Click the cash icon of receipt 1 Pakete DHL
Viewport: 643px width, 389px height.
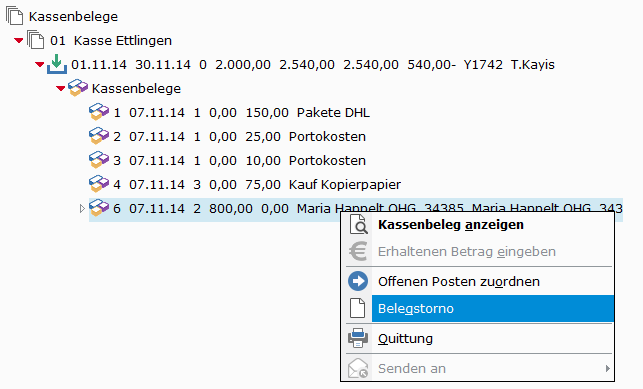99,112
